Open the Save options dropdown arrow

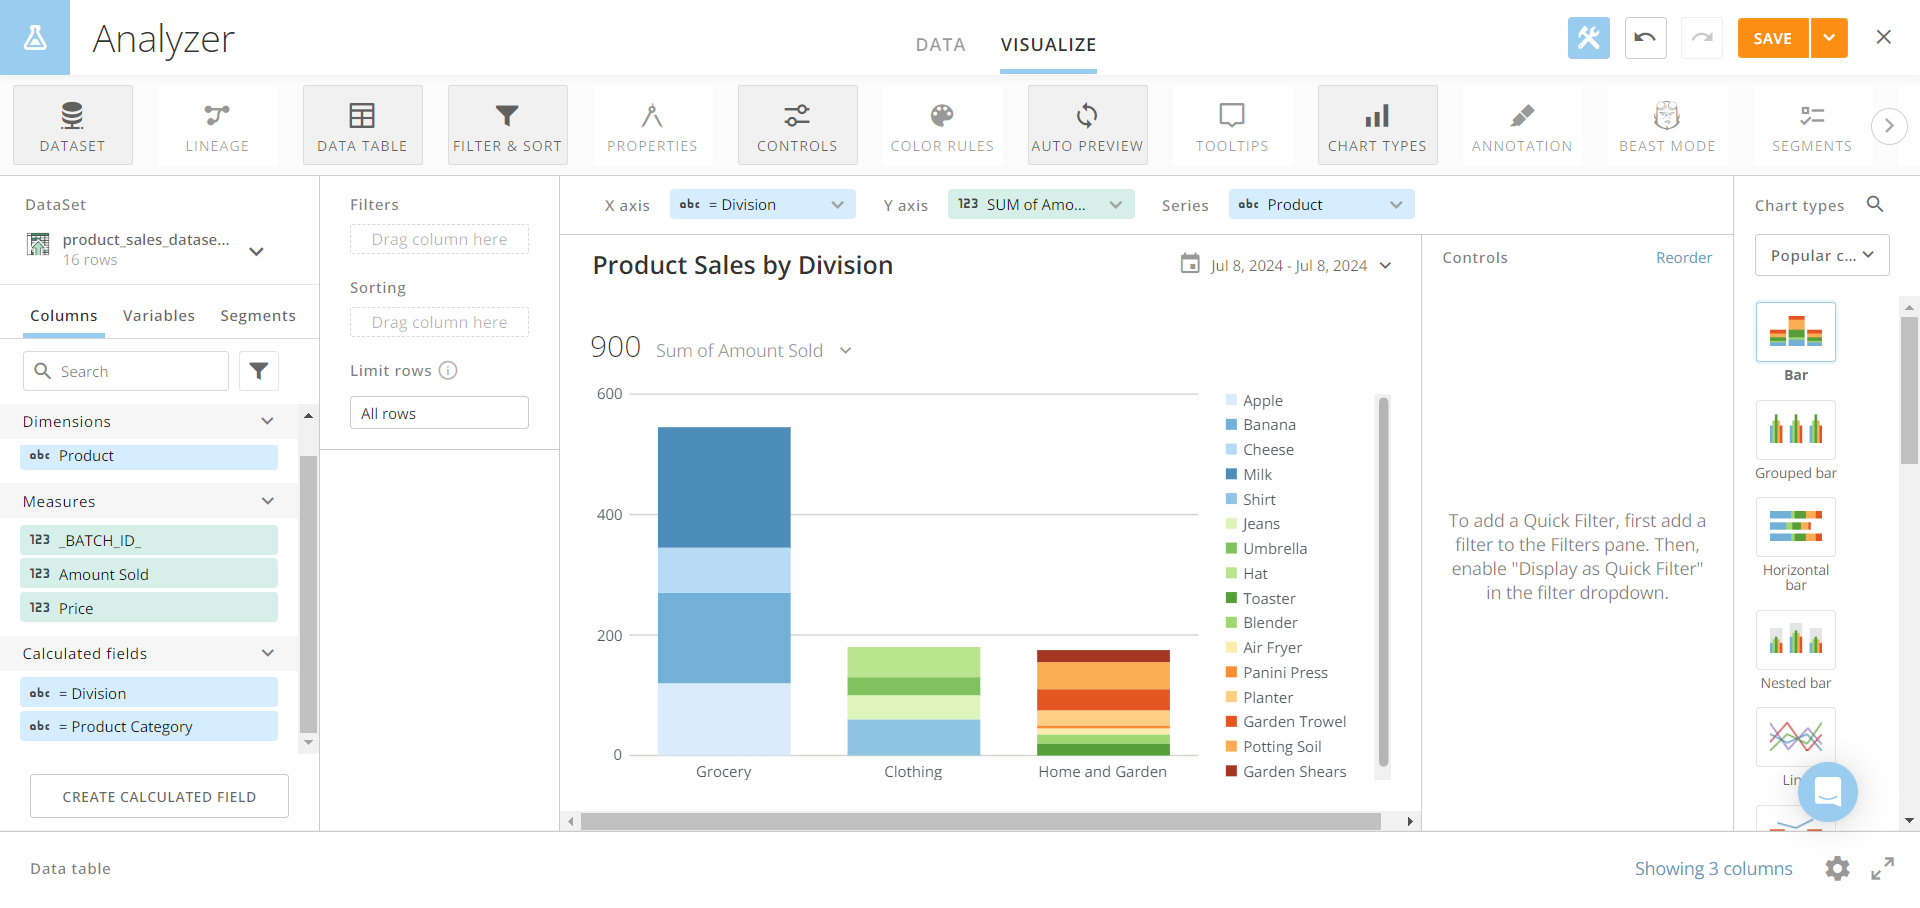[1829, 38]
